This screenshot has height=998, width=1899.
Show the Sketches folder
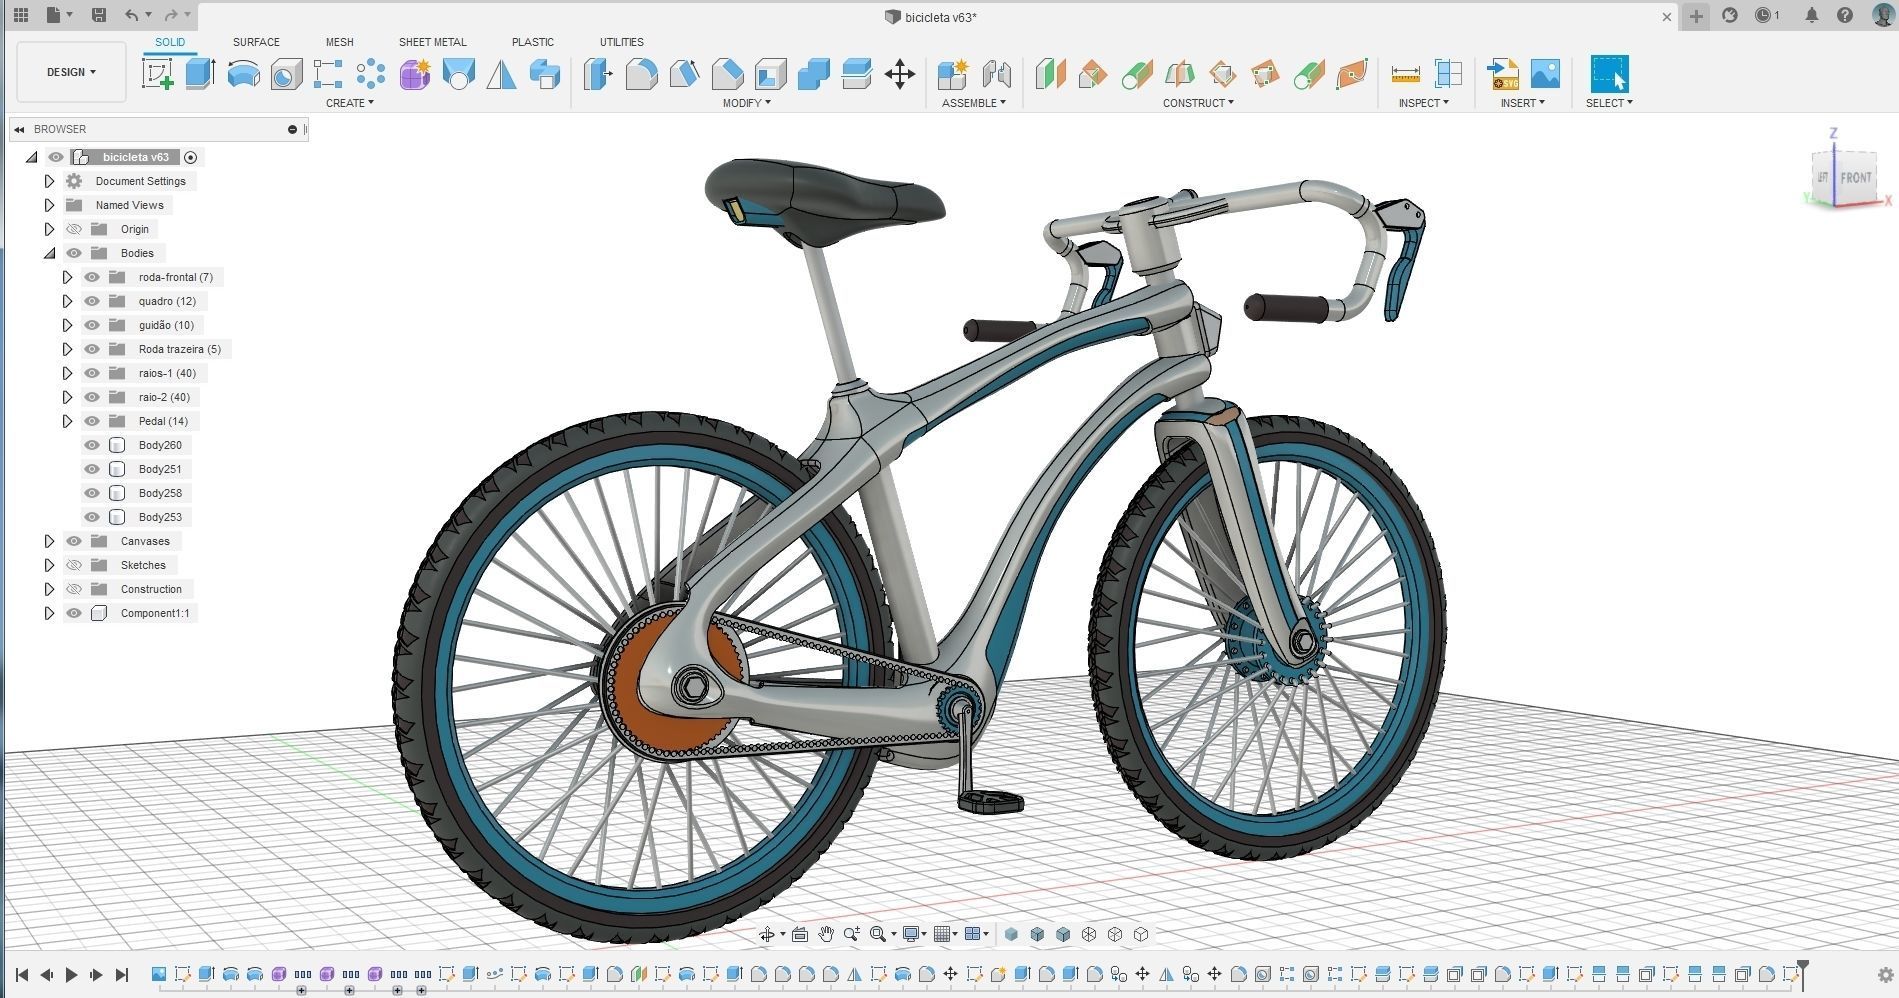coord(74,565)
